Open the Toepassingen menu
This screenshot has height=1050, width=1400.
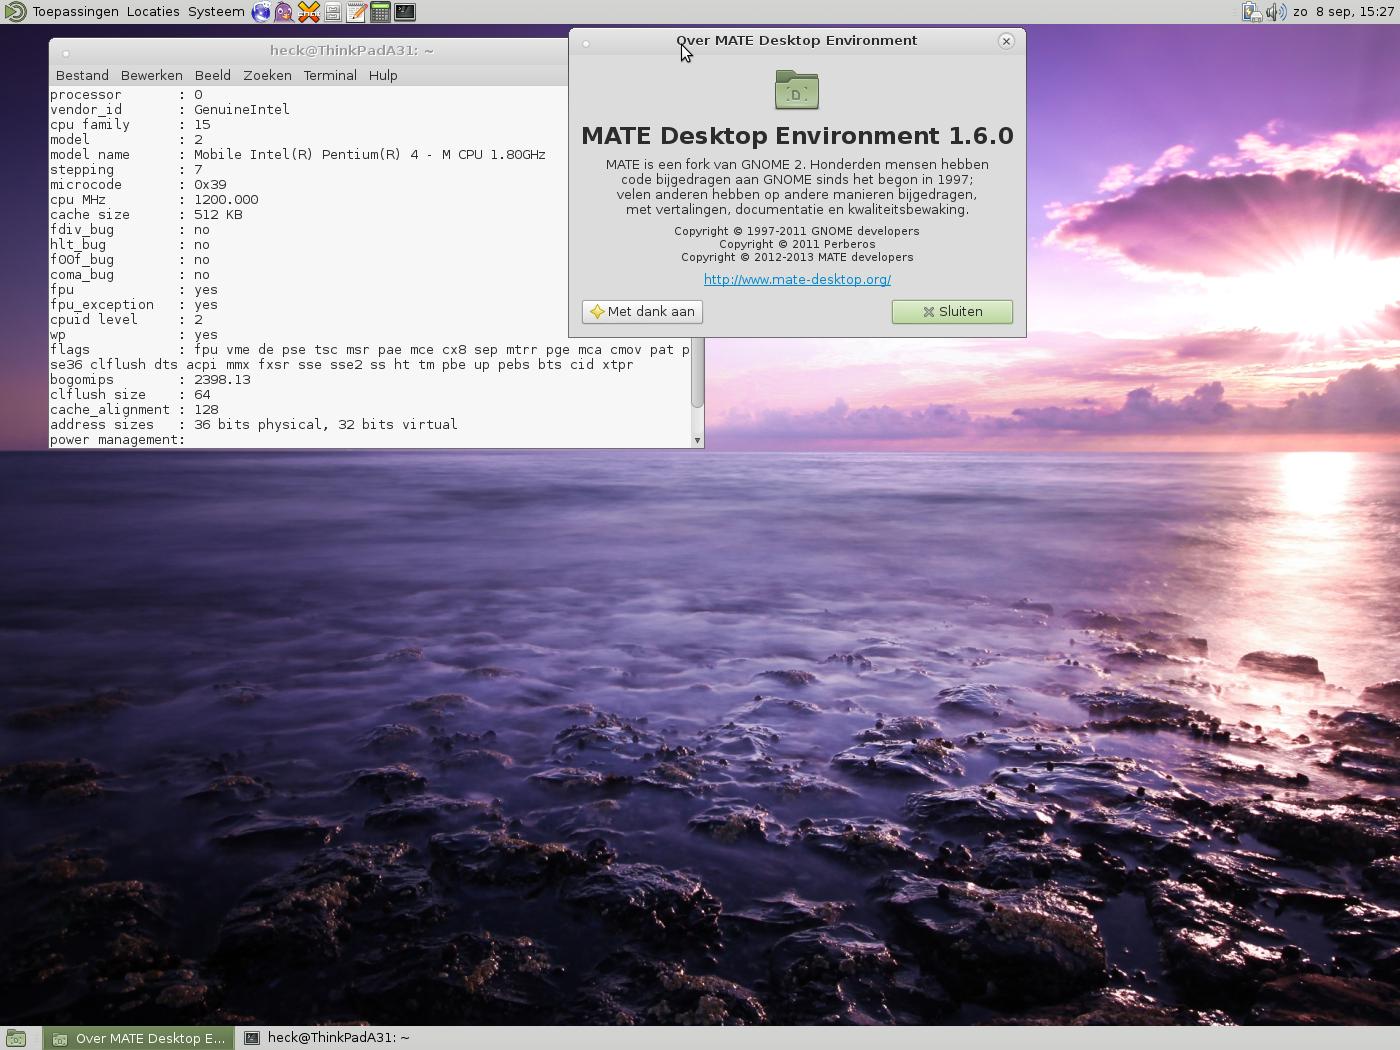pyautogui.click(x=75, y=12)
